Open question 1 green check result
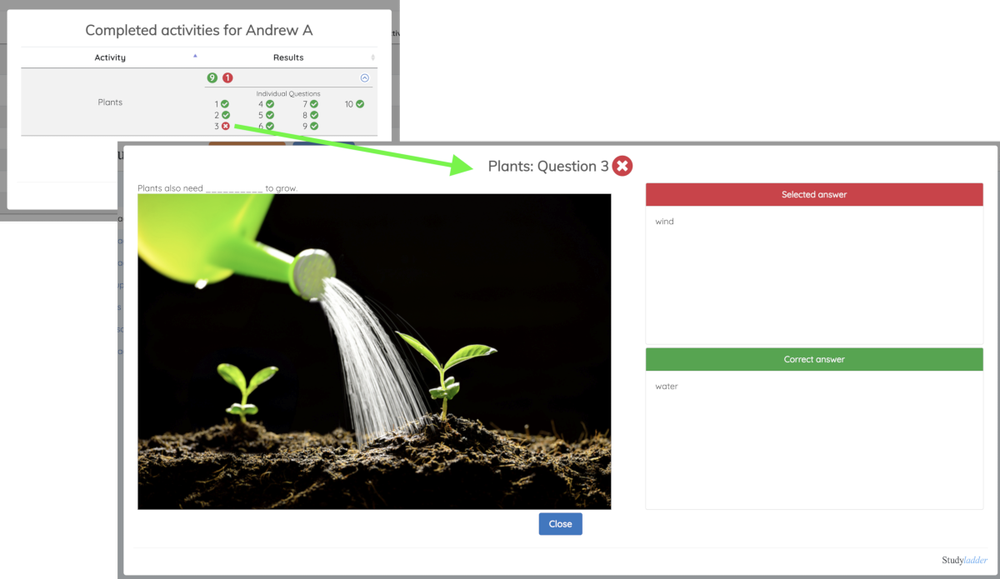 (x=224, y=104)
